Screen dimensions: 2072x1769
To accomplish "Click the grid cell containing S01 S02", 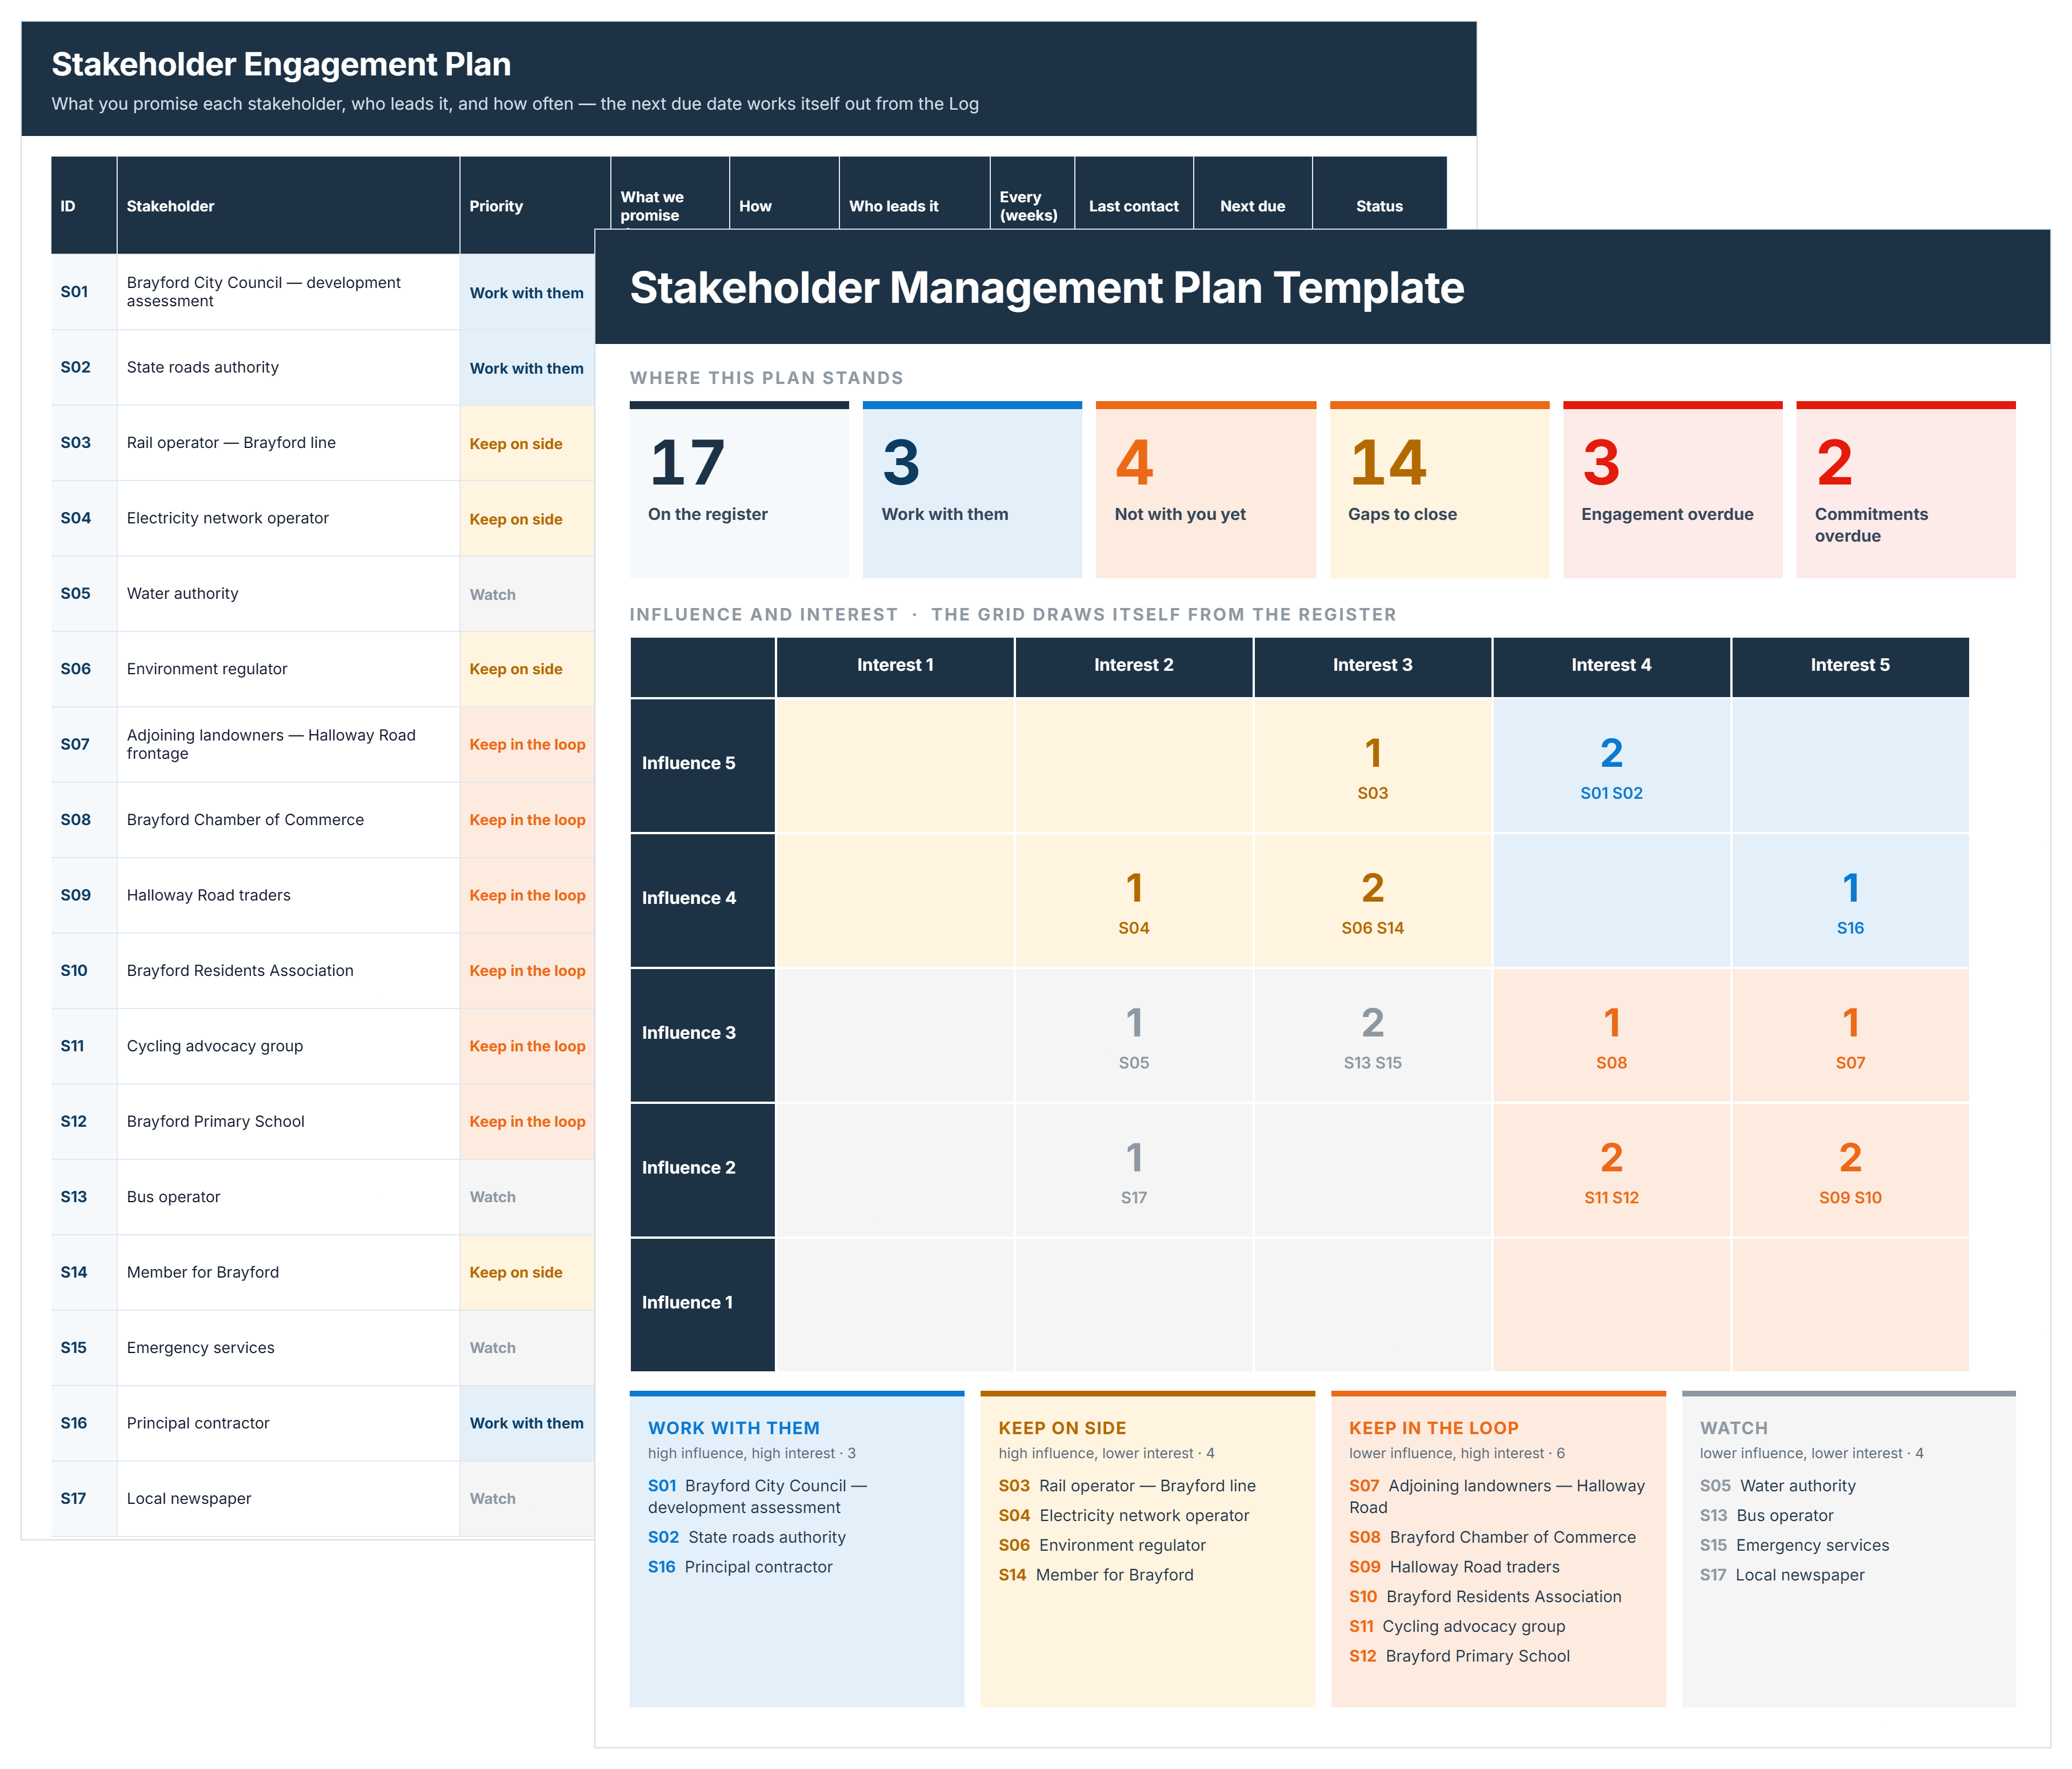I will pyautogui.click(x=1611, y=765).
